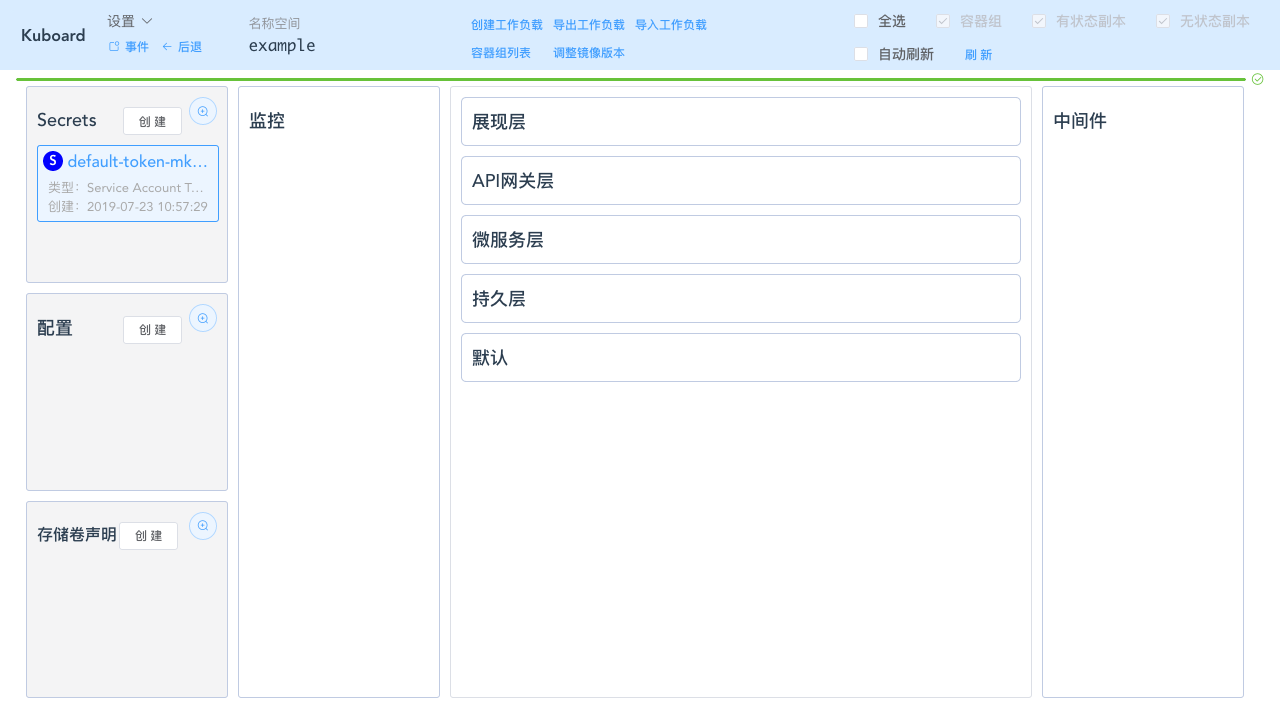1280x720 pixels.
Task: Click the green success check icon
Action: (1258, 79)
